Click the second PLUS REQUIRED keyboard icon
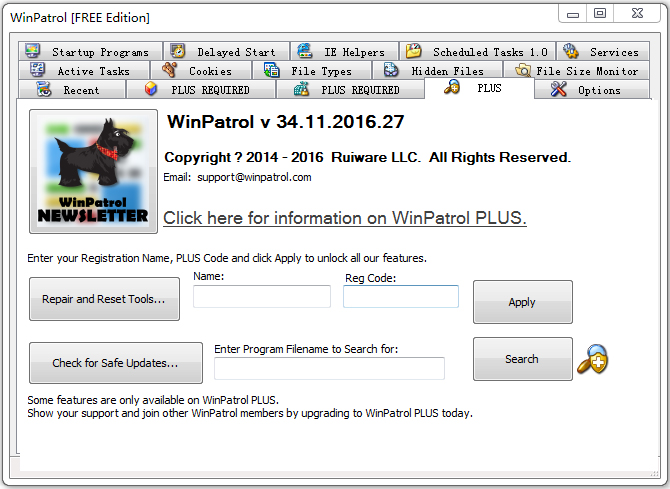Image resolution: width=670 pixels, height=489 pixels. click(x=301, y=89)
